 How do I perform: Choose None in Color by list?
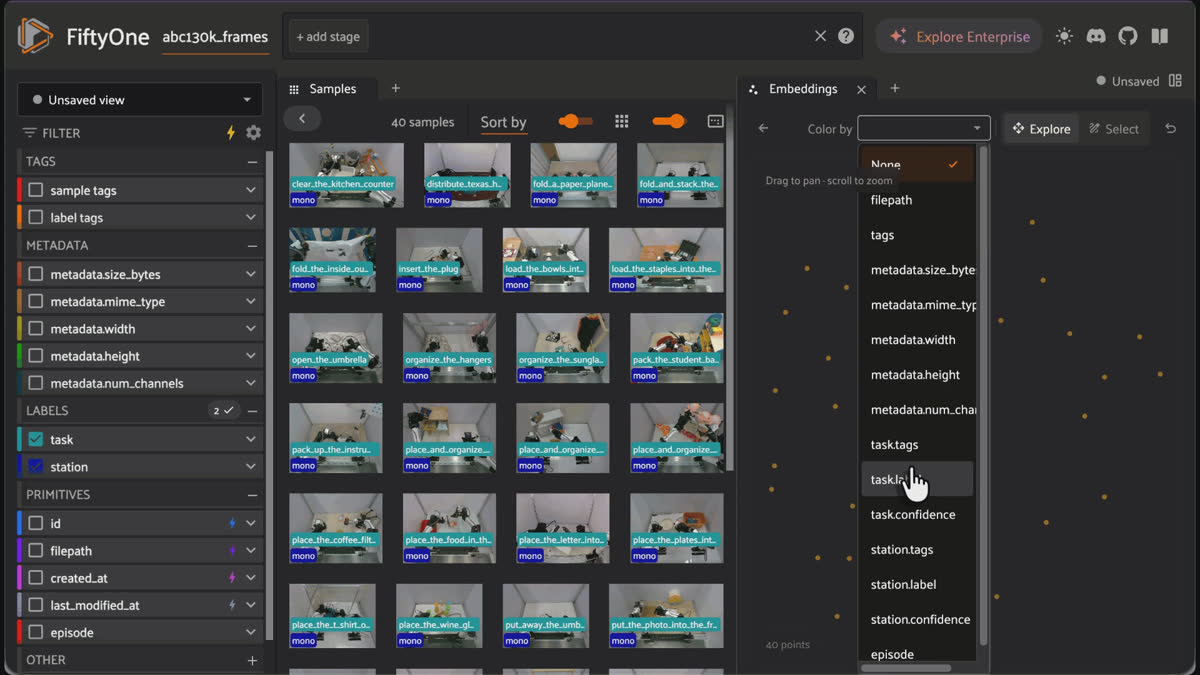click(x=916, y=164)
